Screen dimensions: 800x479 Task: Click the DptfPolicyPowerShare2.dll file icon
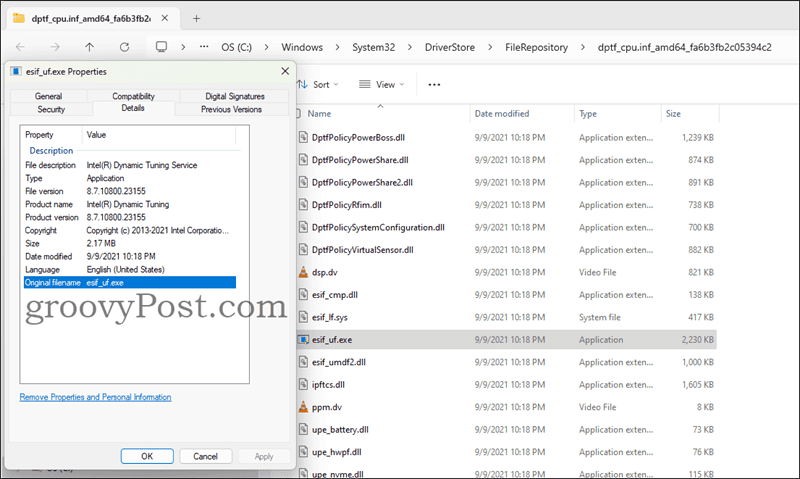[x=303, y=182]
